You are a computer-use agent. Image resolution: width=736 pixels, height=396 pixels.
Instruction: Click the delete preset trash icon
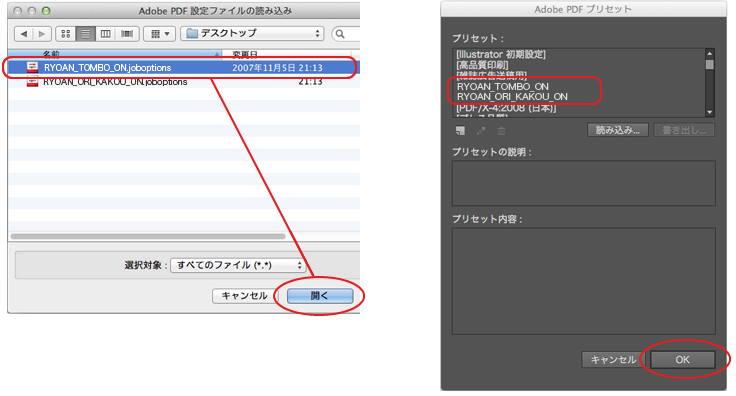501,131
